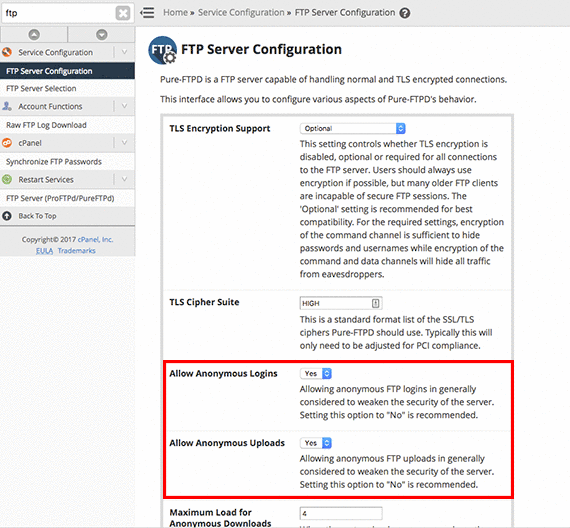Open the cPanel sidebar heading
Viewport: 570px width, 528px height.
30,143
